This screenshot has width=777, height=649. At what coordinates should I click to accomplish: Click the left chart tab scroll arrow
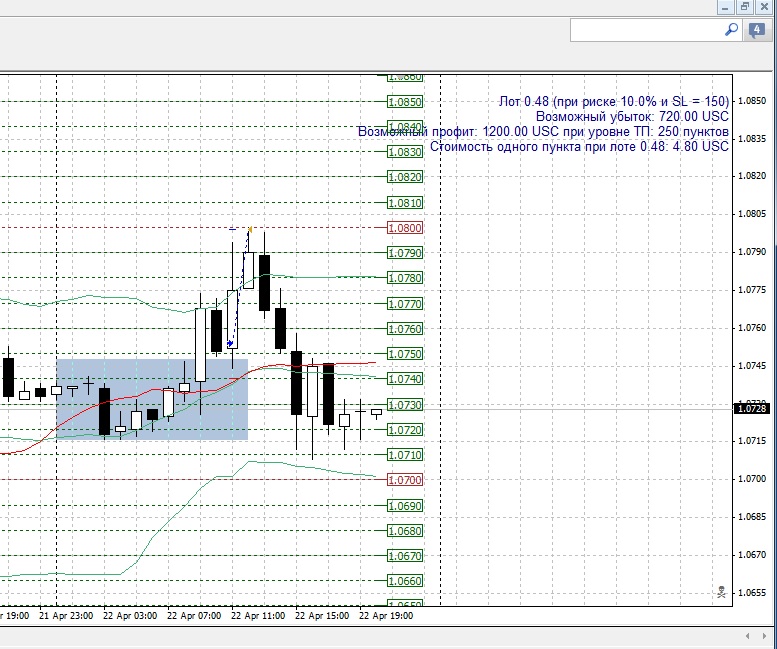748,636
